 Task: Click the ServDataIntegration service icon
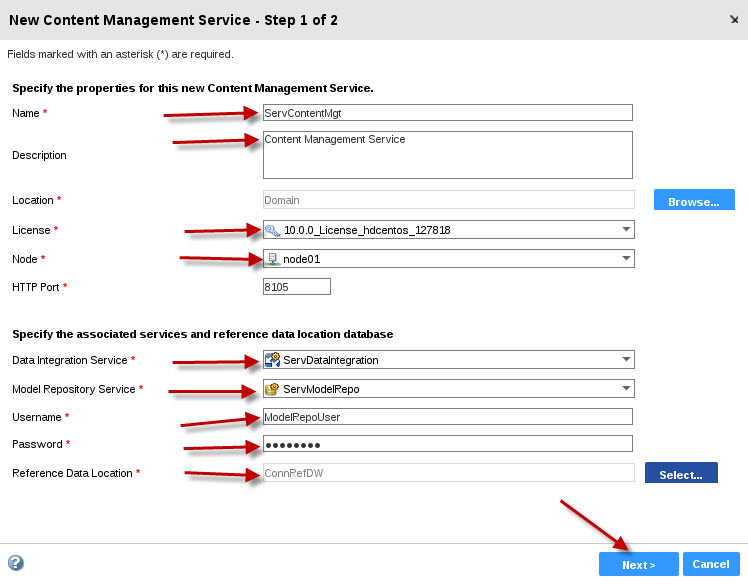tap(272, 360)
